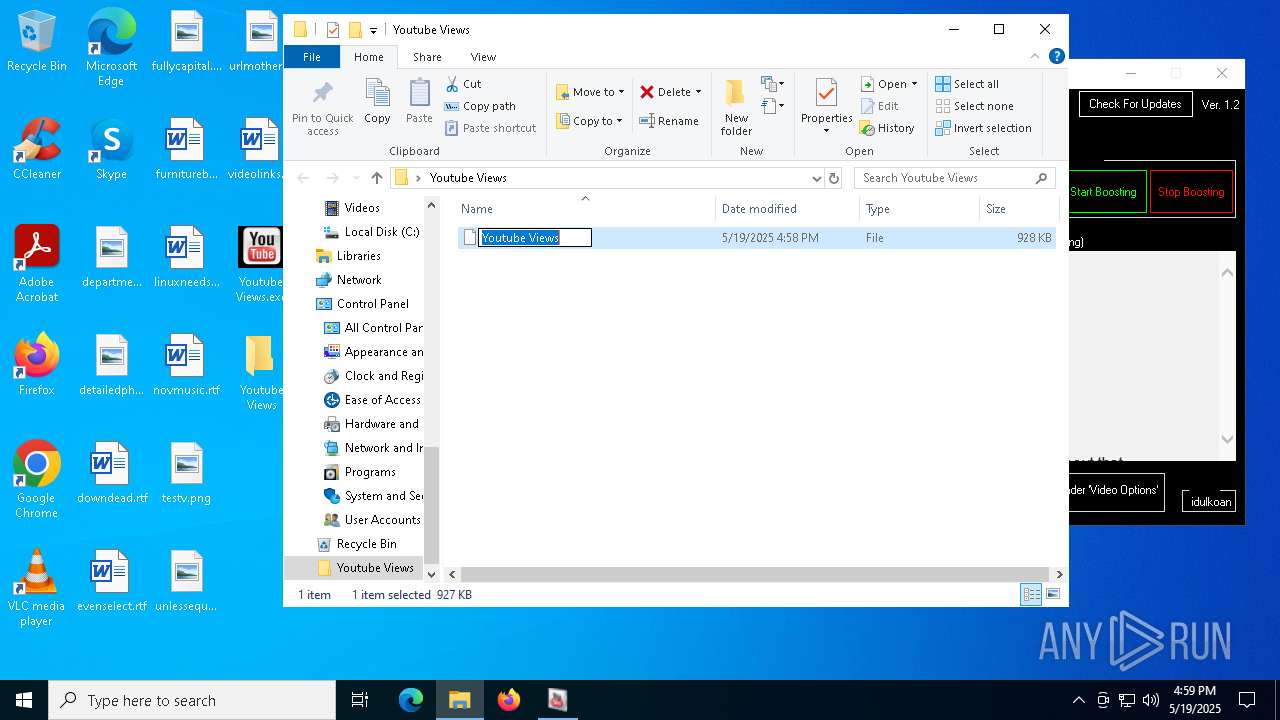The image size is (1280, 720).
Task: Refresh the Youtube Views folder
Action: 834,178
